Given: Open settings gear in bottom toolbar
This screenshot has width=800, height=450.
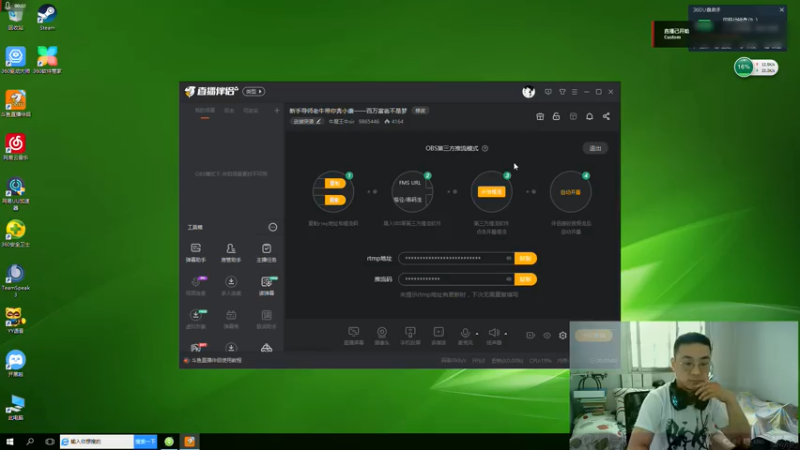Looking at the screenshot, I should tap(562, 335).
